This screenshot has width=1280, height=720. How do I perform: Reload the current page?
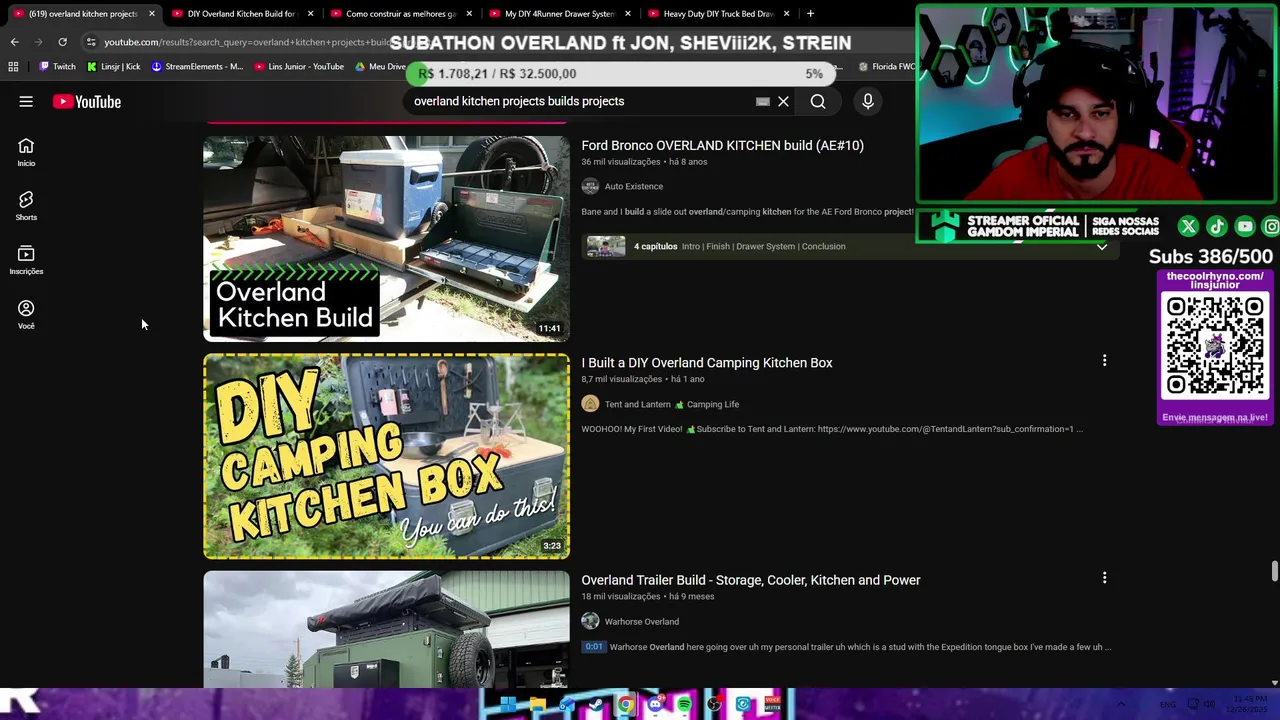click(x=62, y=42)
